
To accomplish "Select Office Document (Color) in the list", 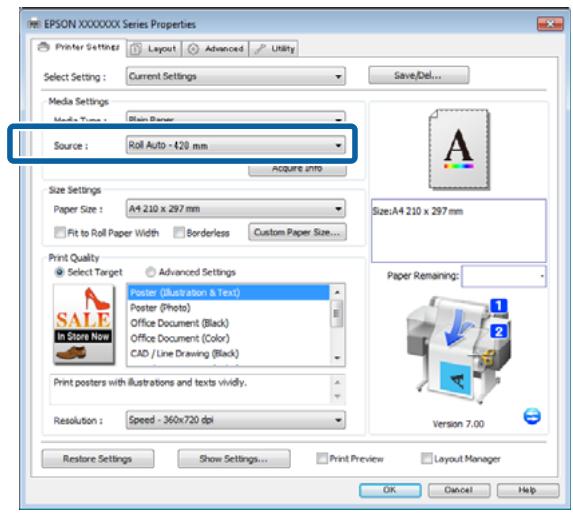I will tap(228, 338).
